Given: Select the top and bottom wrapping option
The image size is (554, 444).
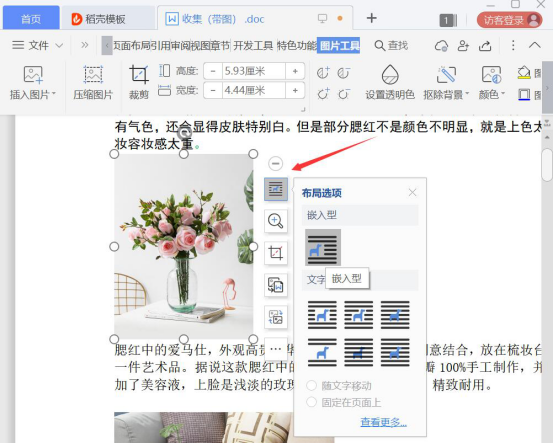Looking at the screenshot, I should pos(322,353).
